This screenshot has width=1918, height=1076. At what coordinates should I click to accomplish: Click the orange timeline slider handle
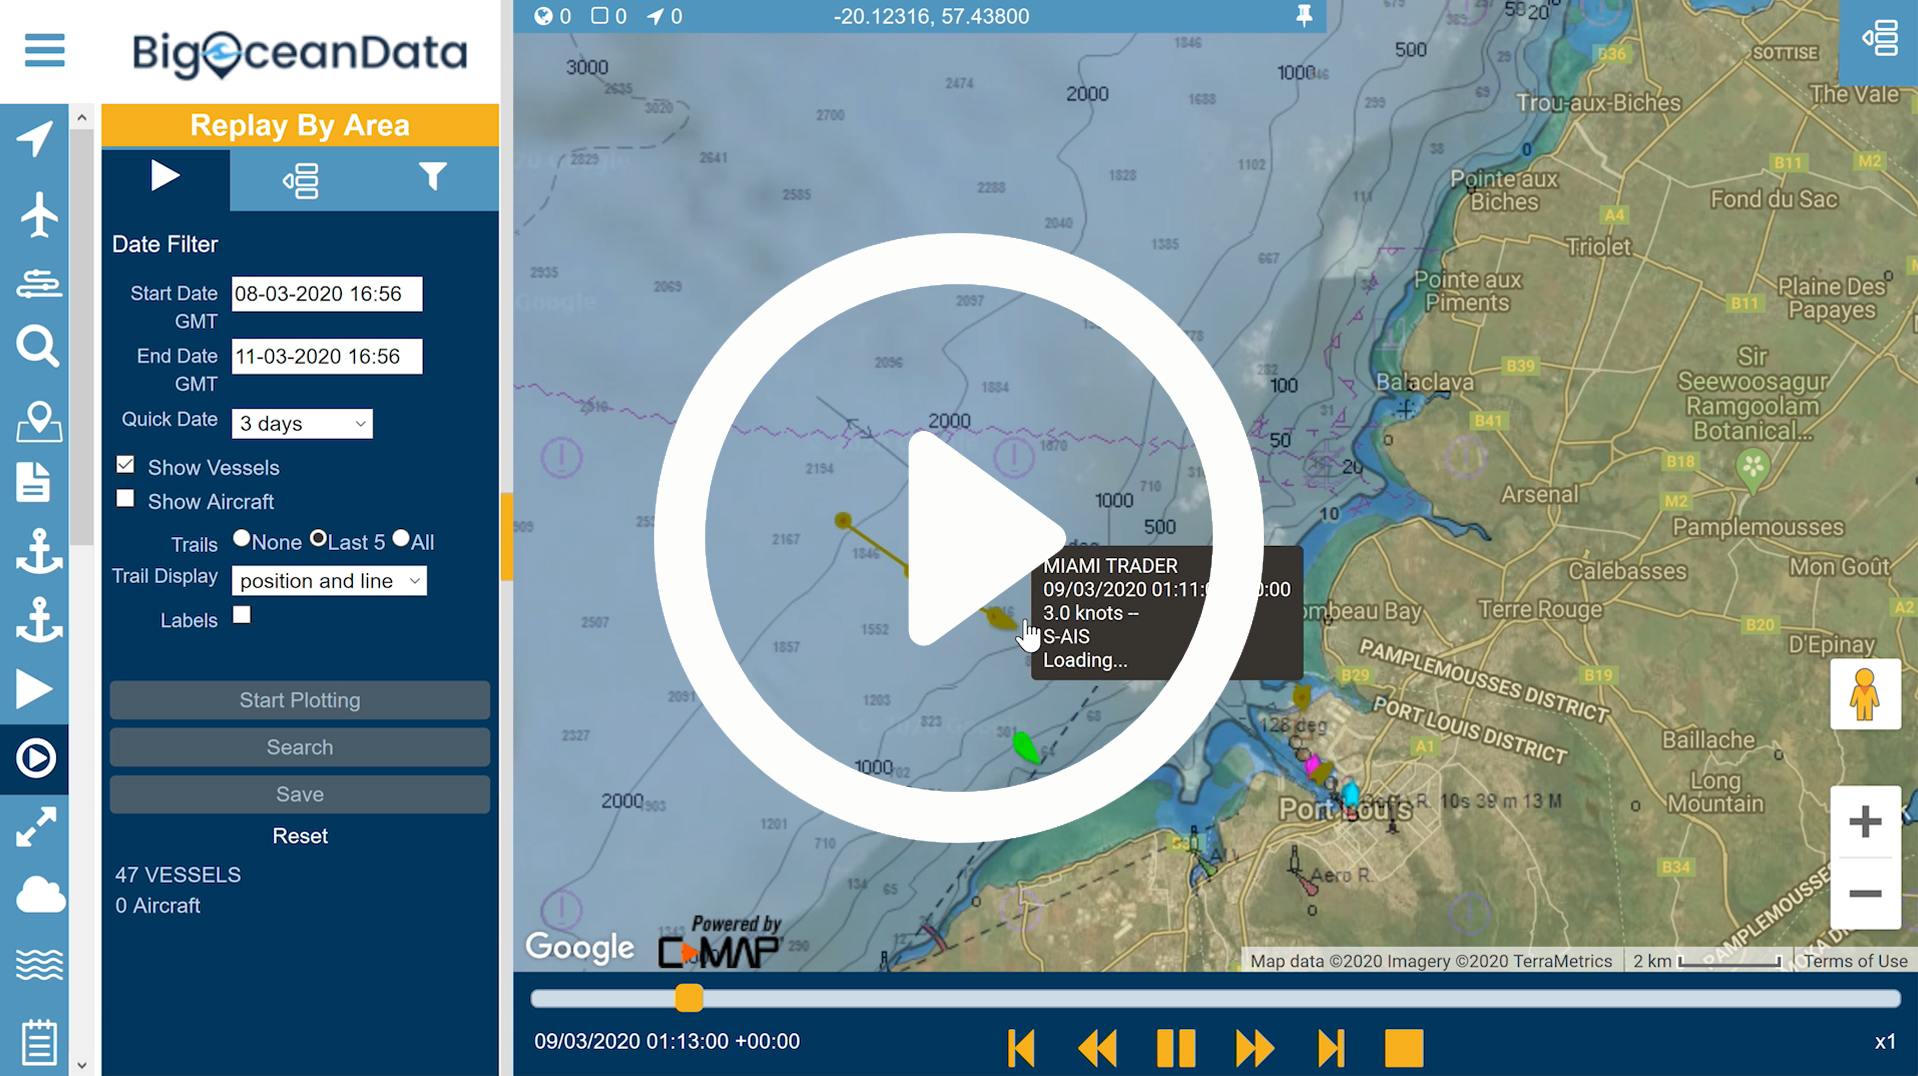coord(689,997)
